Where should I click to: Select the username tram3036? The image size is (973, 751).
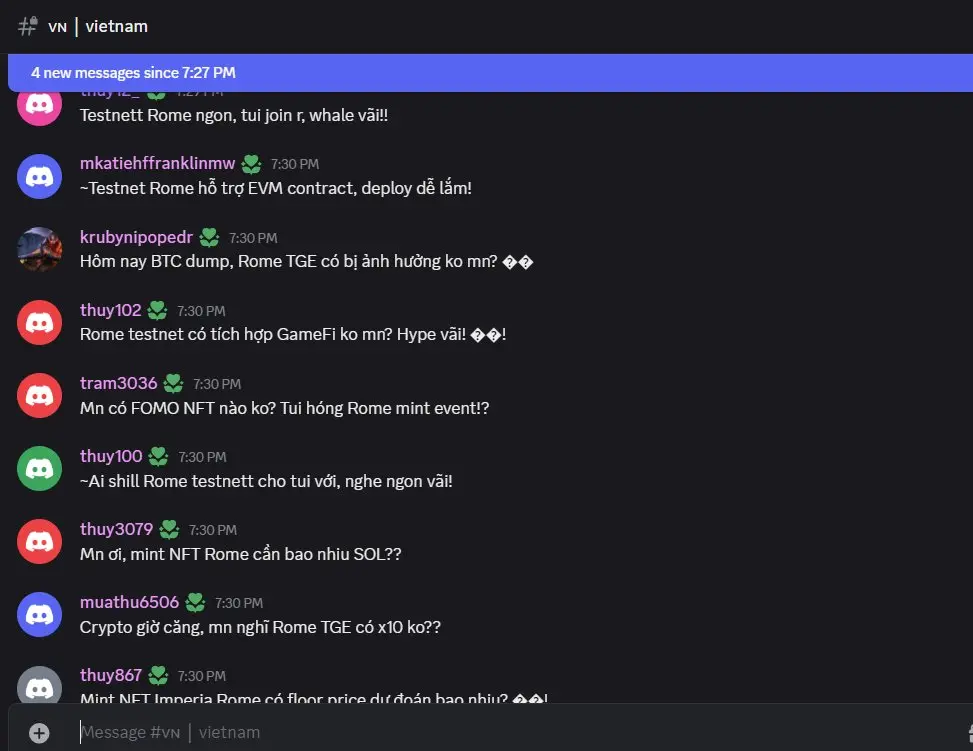click(x=119, y=383)
